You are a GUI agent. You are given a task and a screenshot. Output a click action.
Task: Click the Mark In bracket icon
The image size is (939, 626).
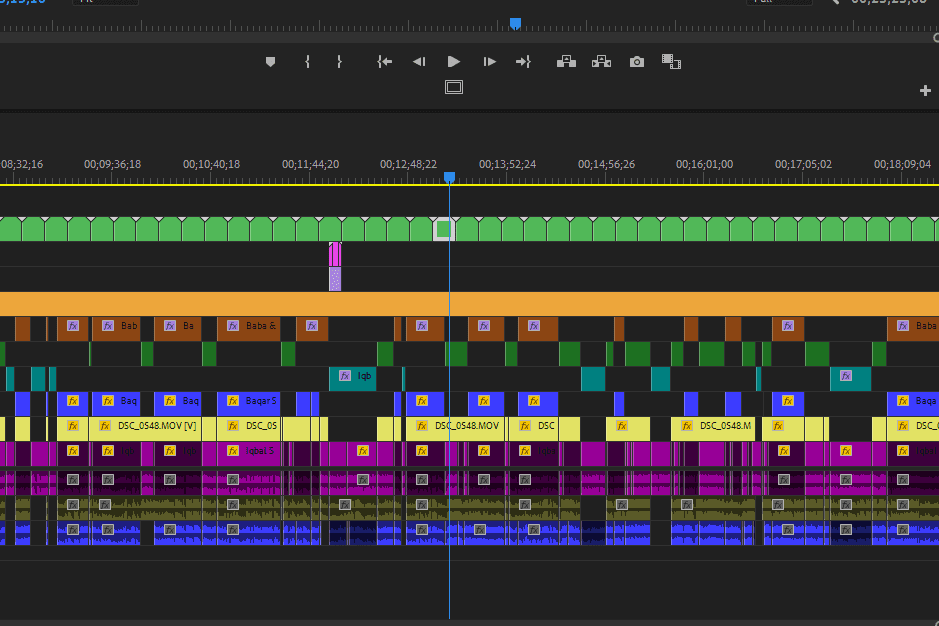307,62
